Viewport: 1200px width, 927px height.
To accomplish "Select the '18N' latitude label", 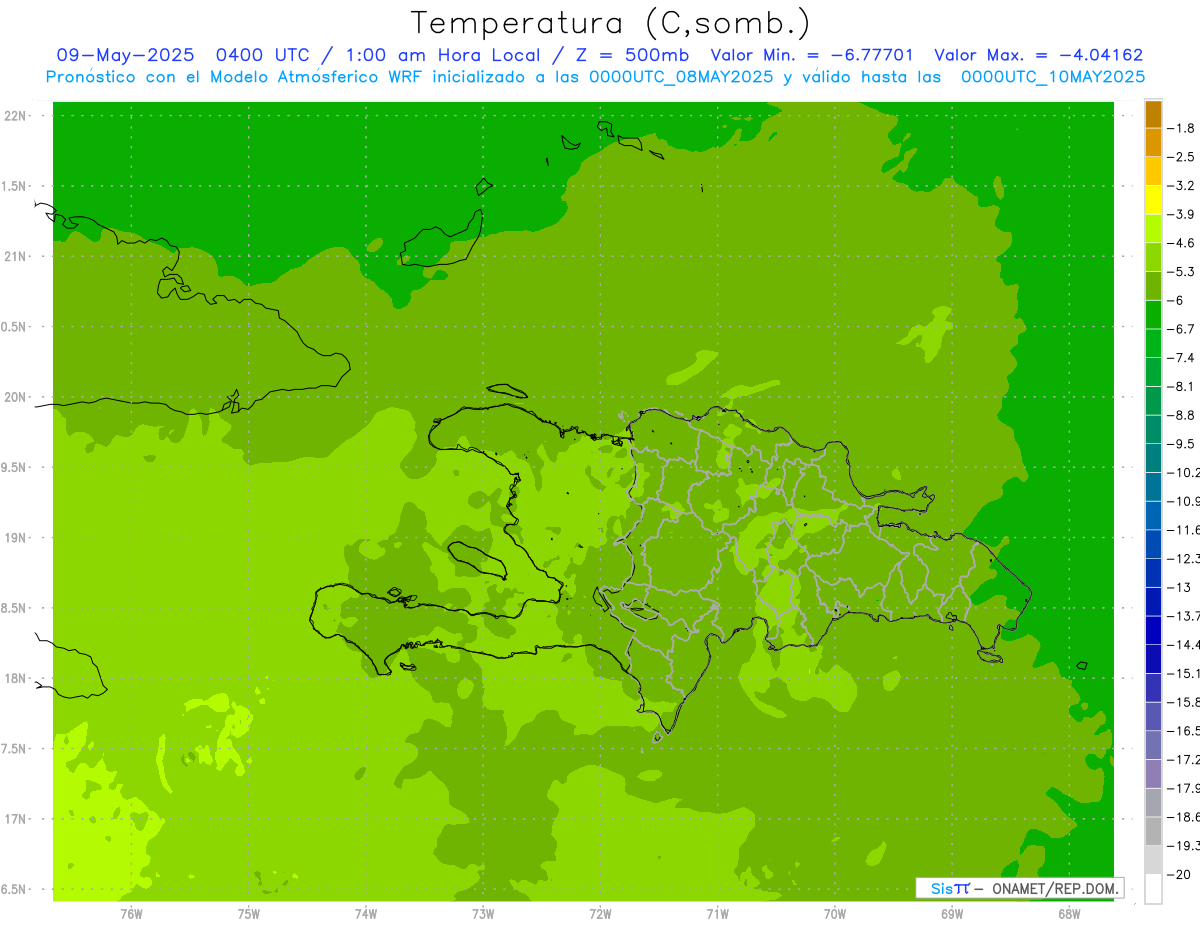I will coord(15,678).
